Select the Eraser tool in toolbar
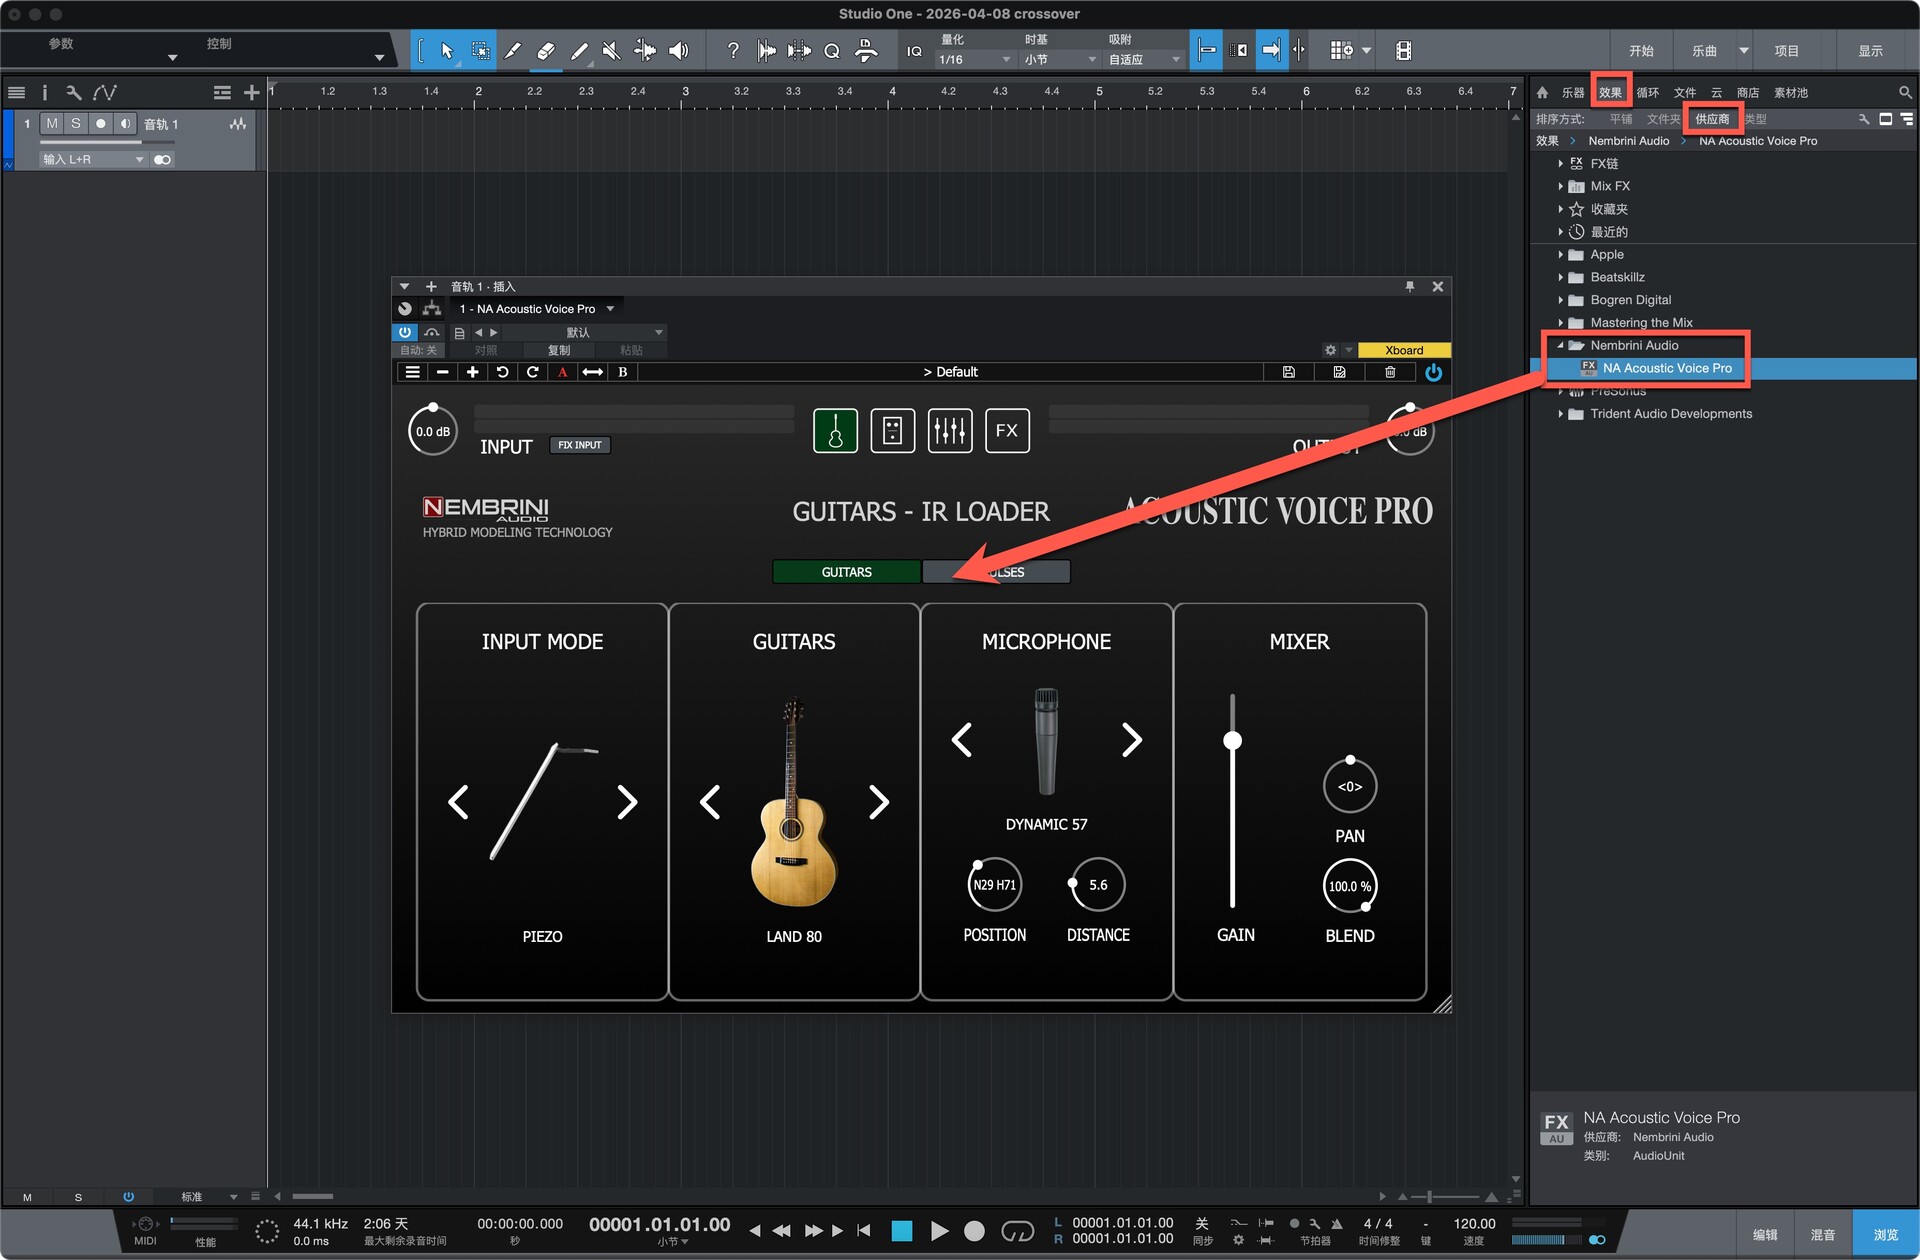 tap(546, 51)
